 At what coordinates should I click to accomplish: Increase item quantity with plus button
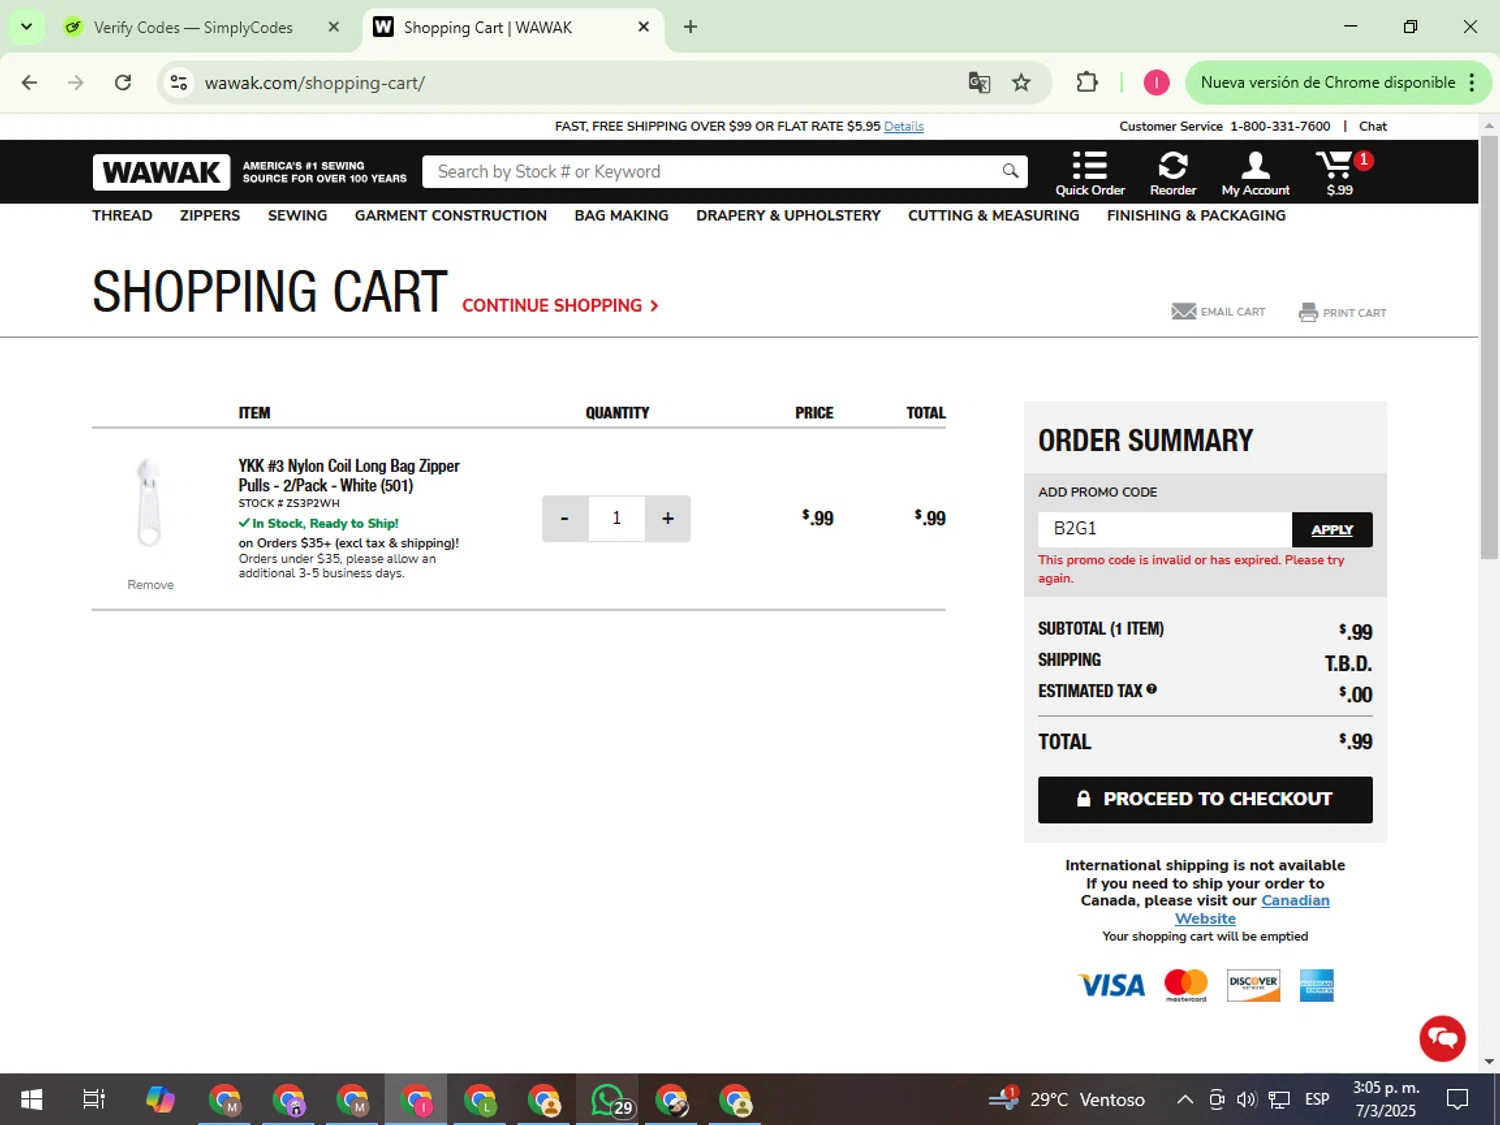(x=668, y=518)
